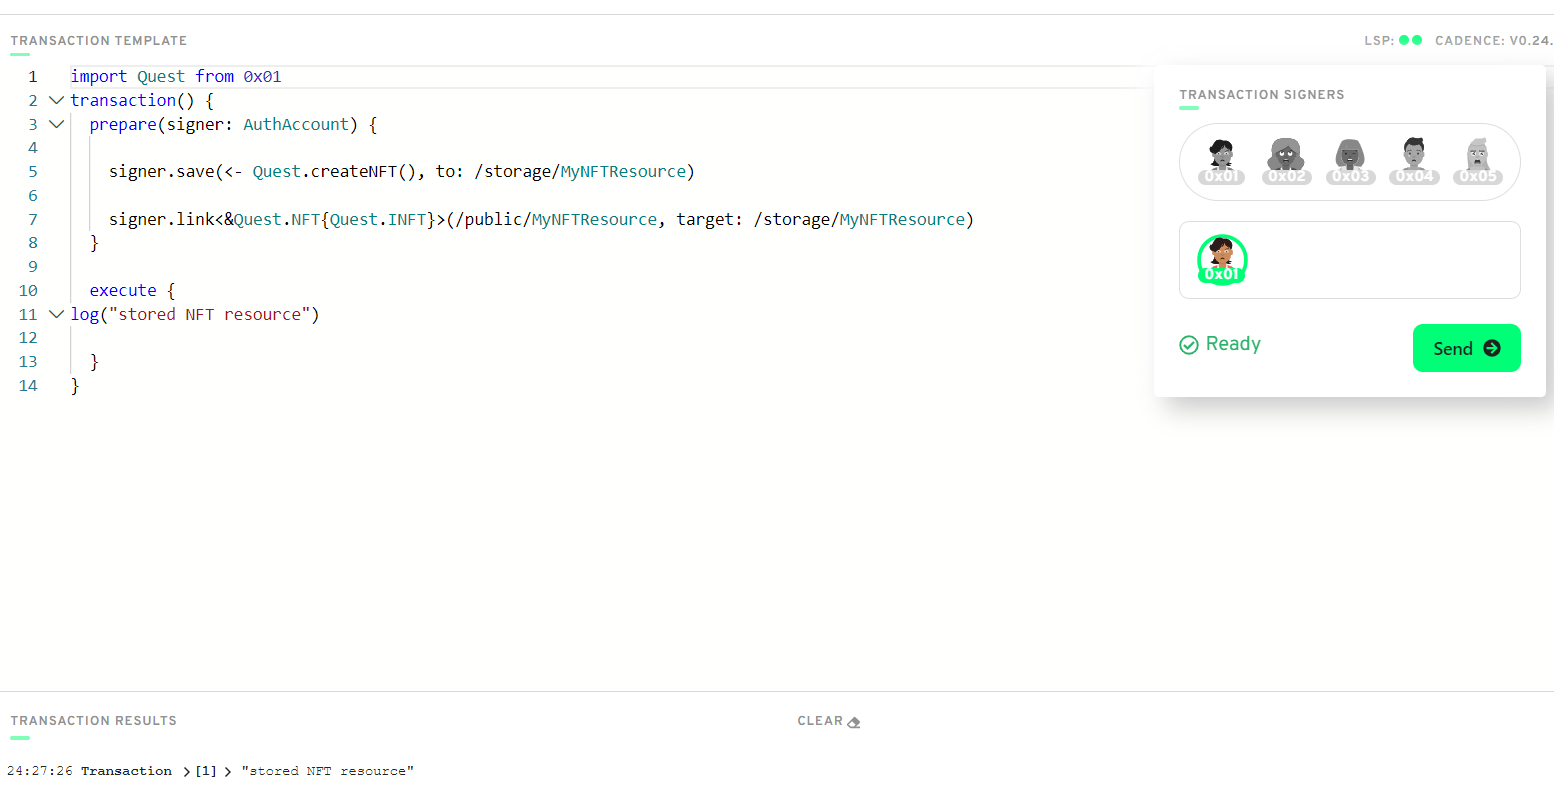Click 'AuthAccount' in the prepare signature
1554x805 pixels.
click(296, 125)
